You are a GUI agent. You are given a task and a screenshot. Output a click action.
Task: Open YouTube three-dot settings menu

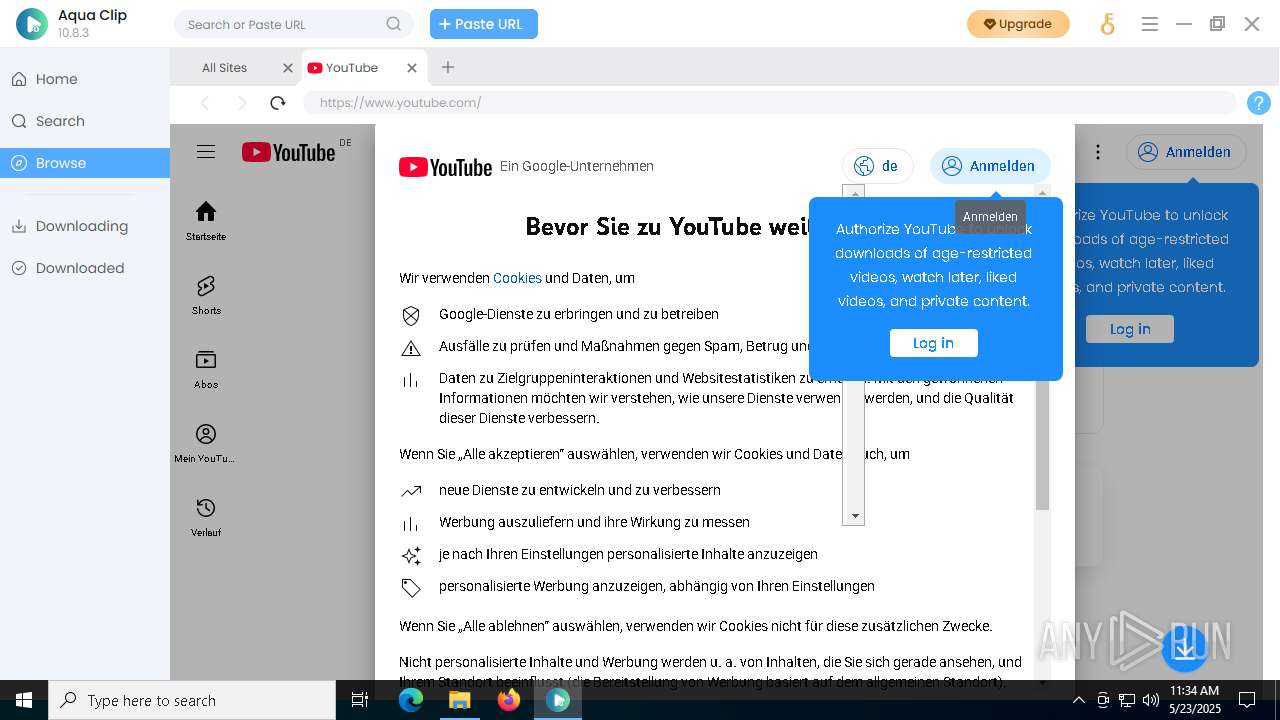[x=1098, y=152]
